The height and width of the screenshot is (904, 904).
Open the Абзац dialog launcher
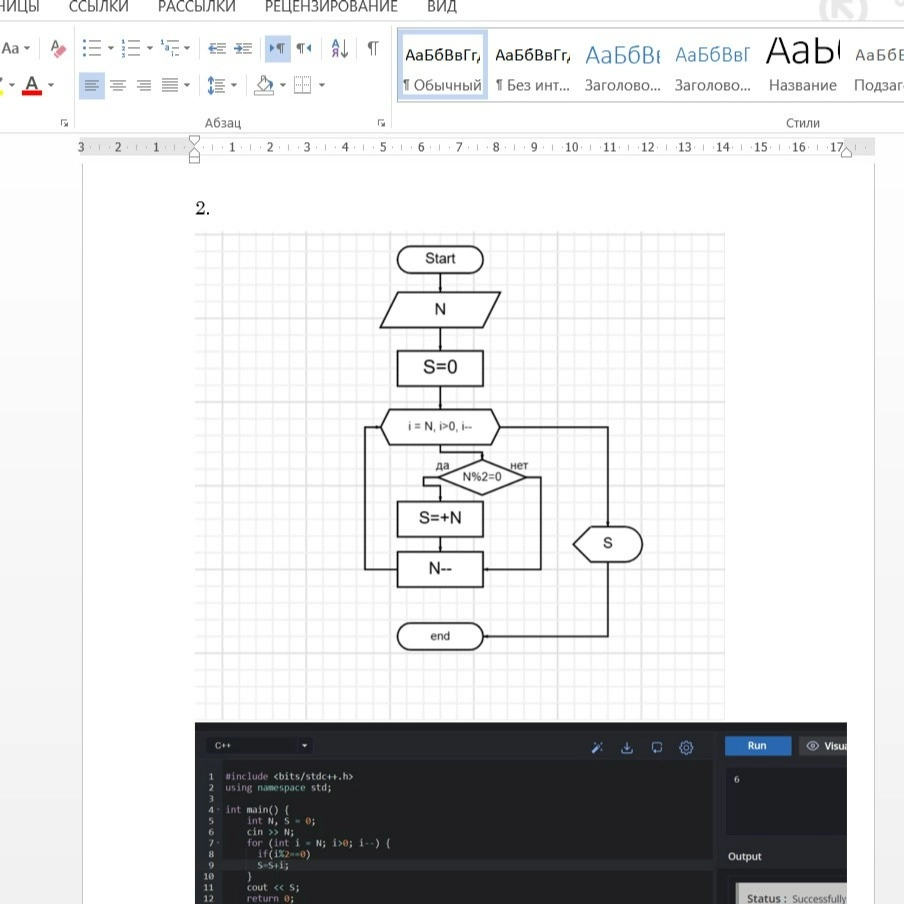click(381, 123)
